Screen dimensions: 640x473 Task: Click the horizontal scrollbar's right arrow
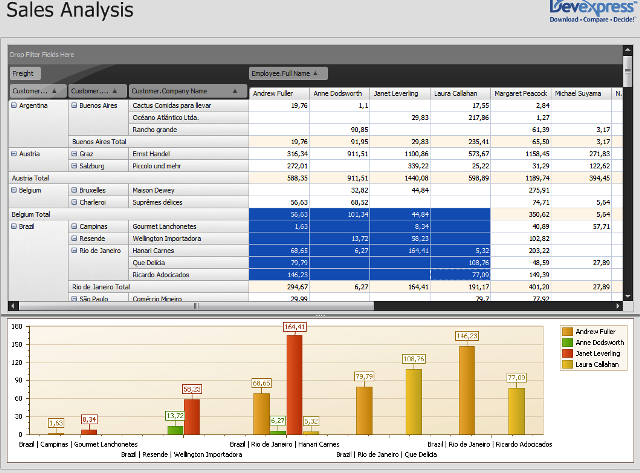point(618,306)
